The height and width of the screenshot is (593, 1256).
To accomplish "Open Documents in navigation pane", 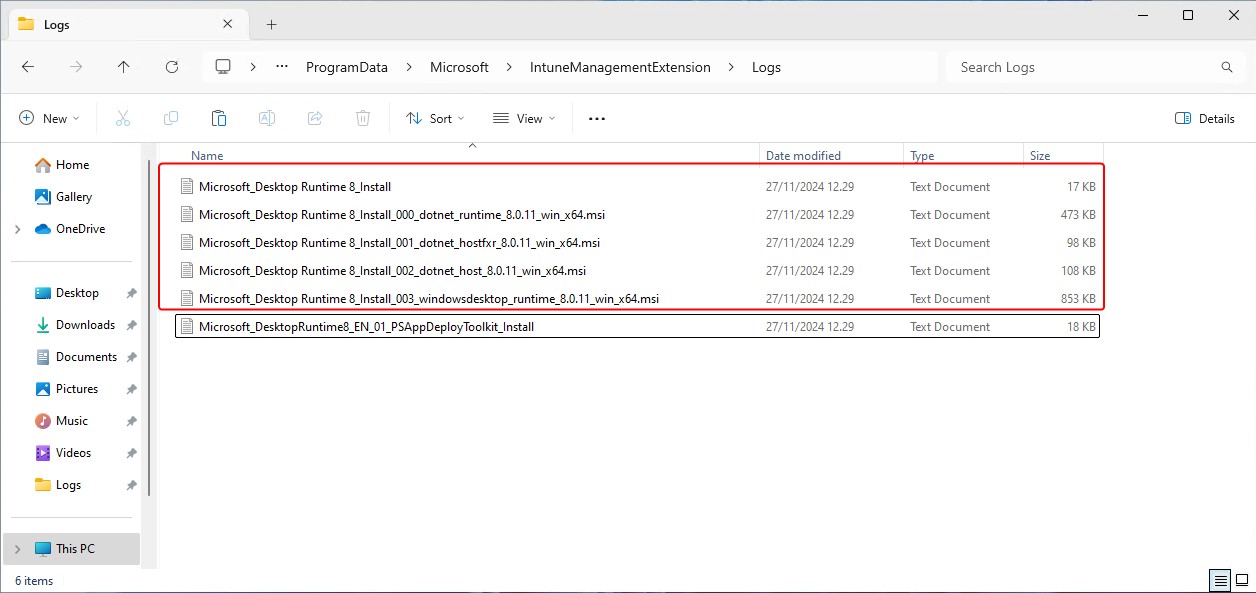I will tap(86, 357).
